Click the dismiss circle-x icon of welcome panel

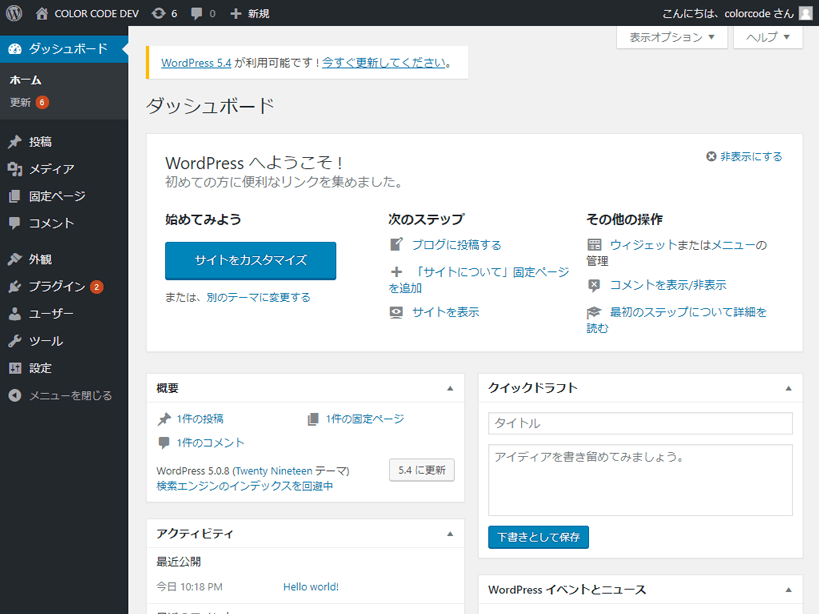[711, 156]
